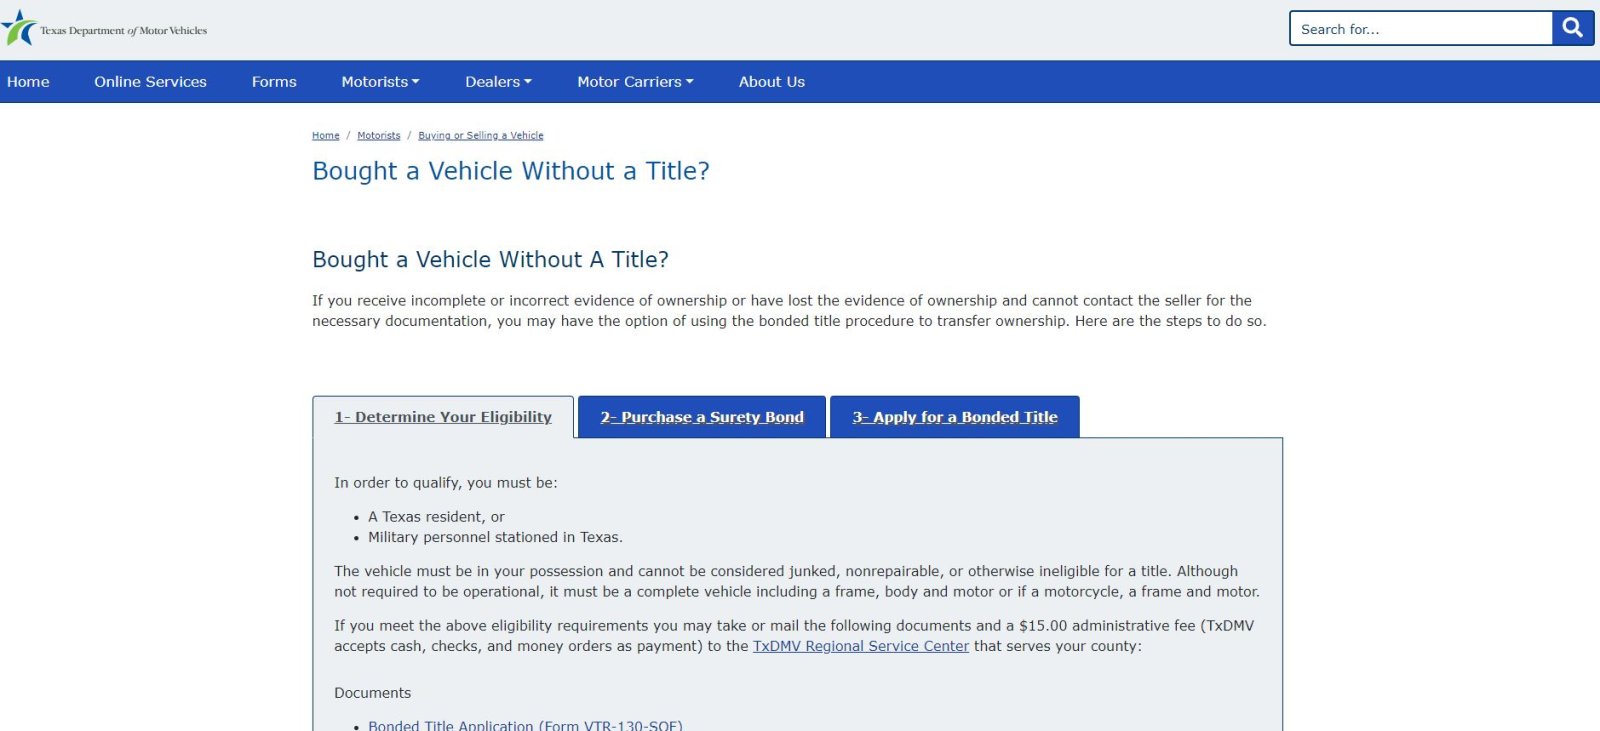
Task: Expand the Motorists dropdown menu
Action: tap(380, 82)
